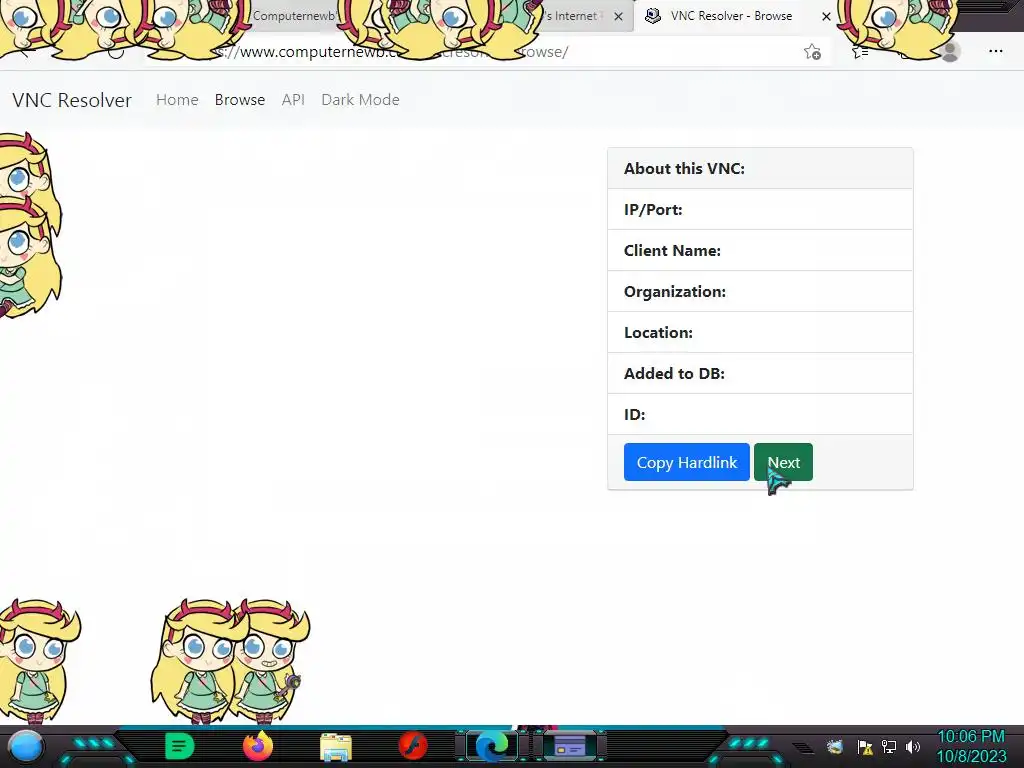Add this page to favorites star icon

pyautogui.click(x=812, y=52)
